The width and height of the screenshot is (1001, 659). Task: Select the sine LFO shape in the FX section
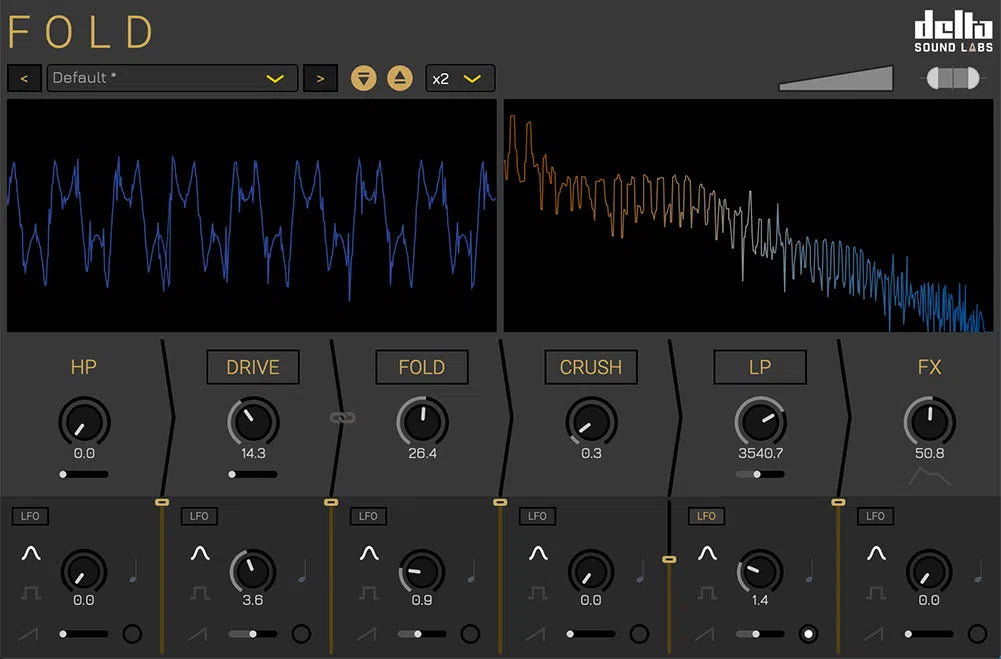875,550
